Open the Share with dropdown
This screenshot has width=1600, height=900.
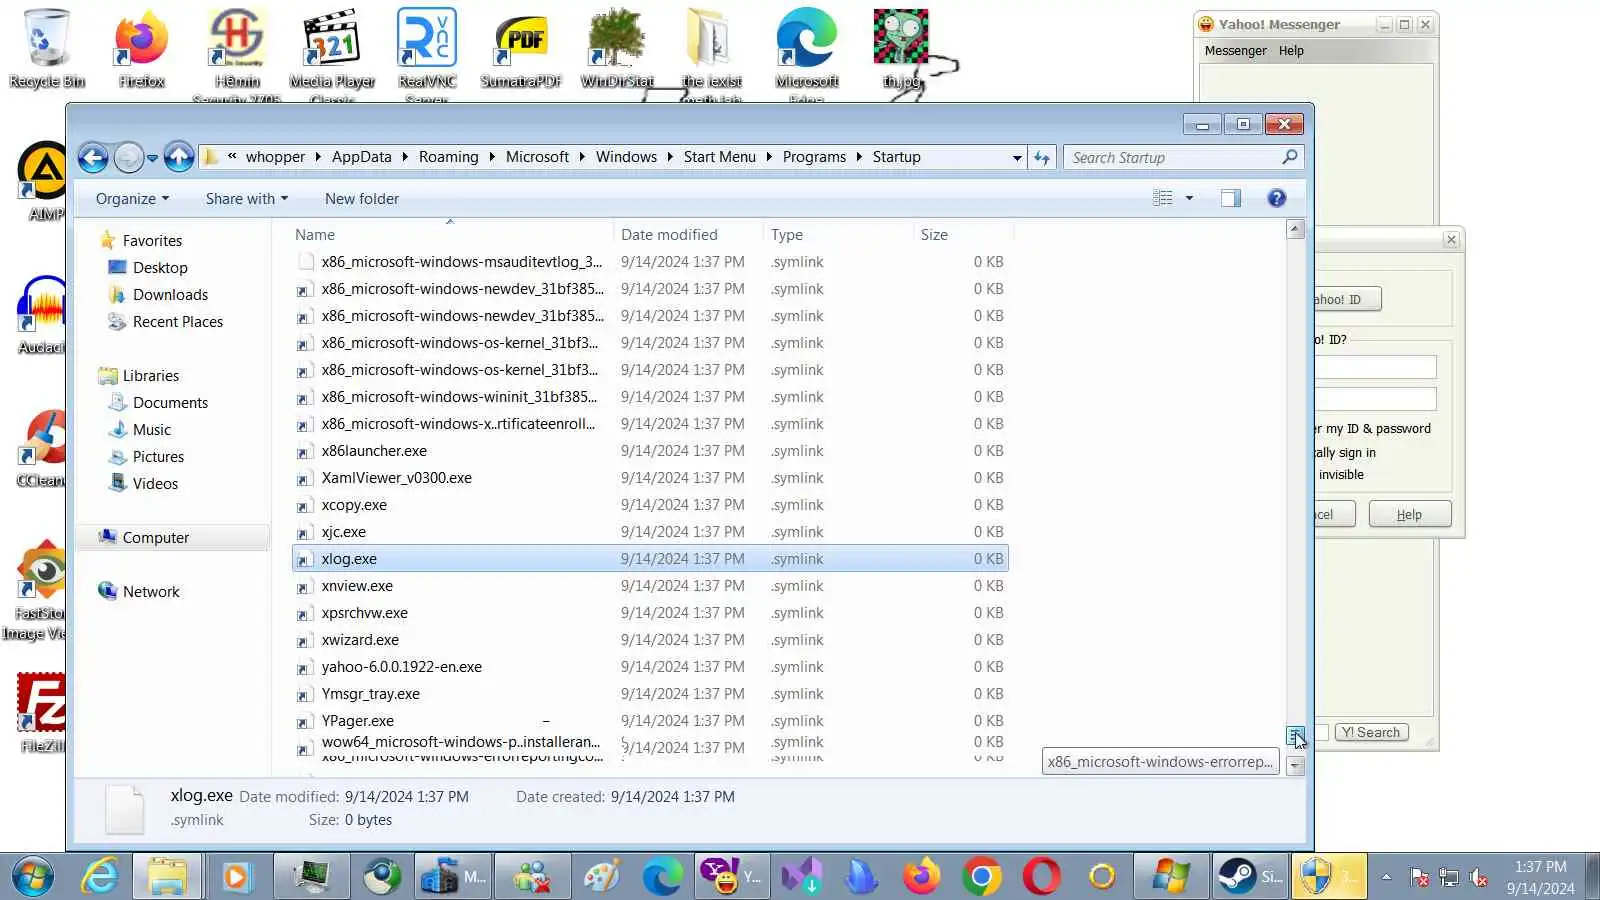247,199
